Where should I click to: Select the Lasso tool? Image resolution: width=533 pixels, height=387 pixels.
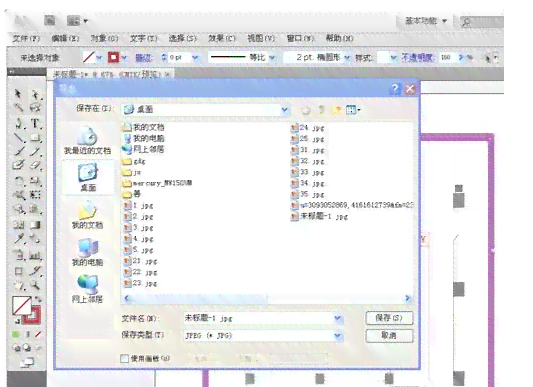pos(35,108)
